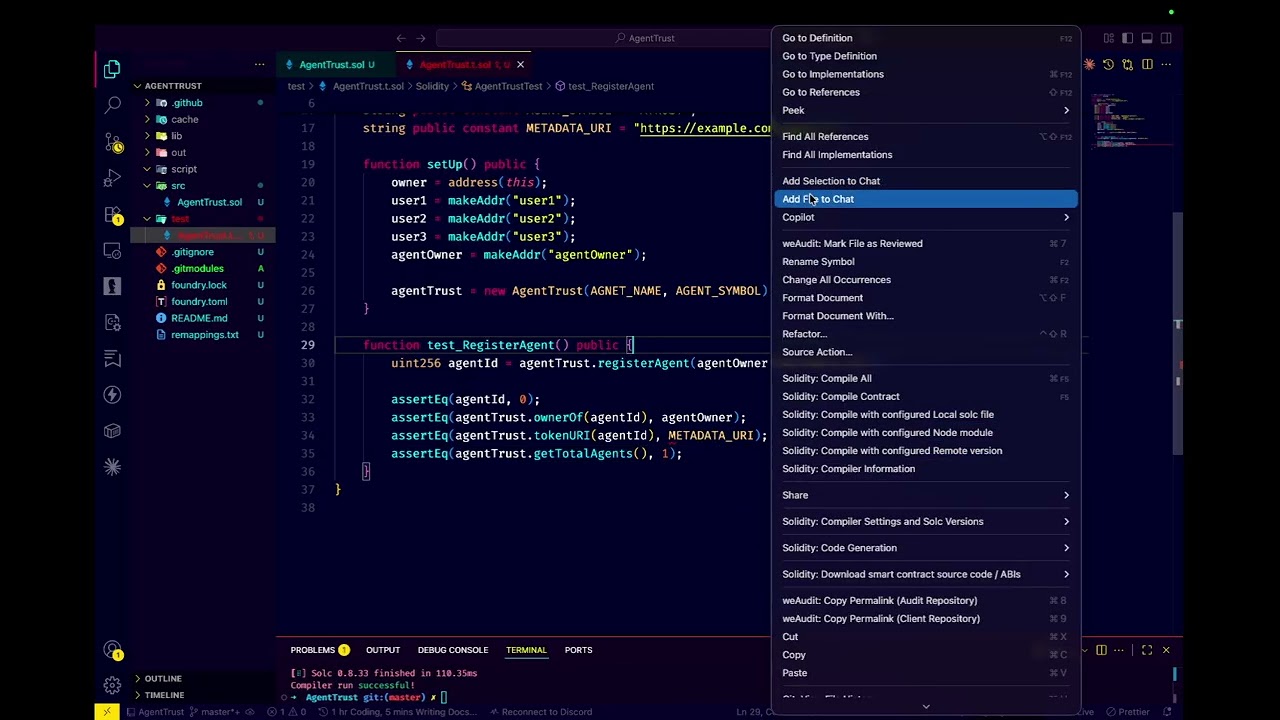Open the Manage settings gear
Viewport: 1280px width, 720px height.
(x=112, y=686)
